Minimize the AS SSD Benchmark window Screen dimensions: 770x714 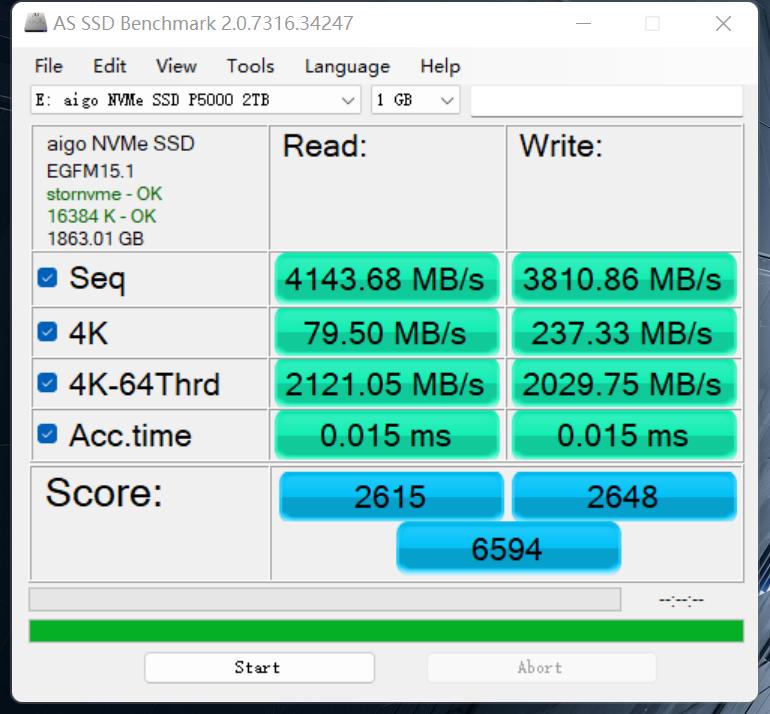coord(583,23)
